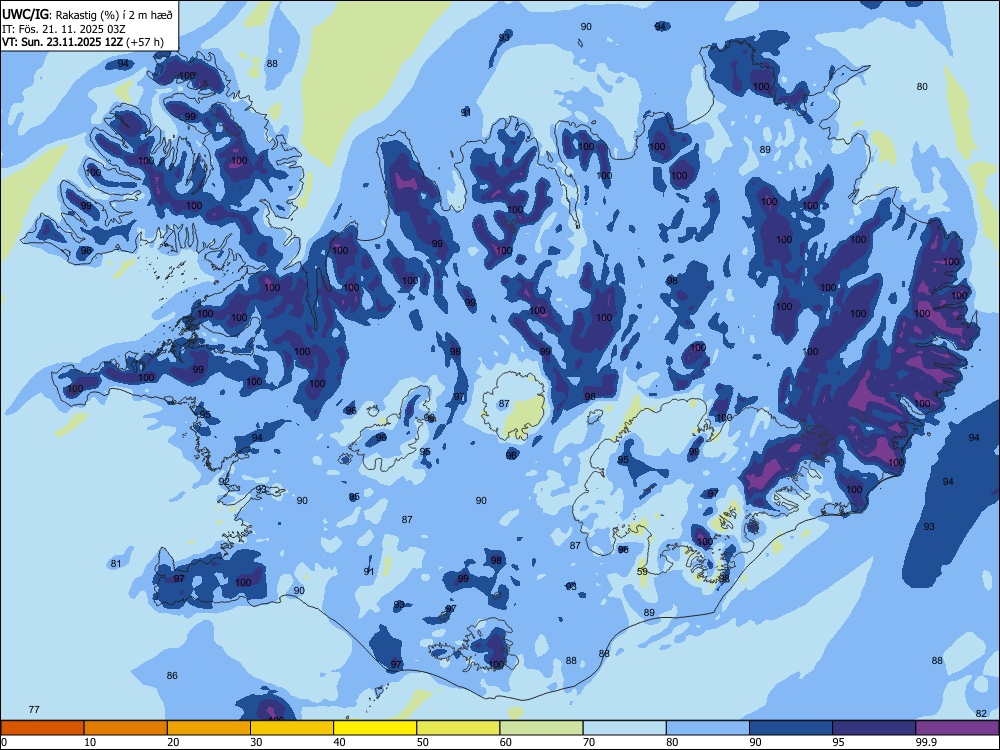The image size is (1000, 750).
Task: Click the 50–60% pale yellow legend swatch
Action: [x=458, y=728]
